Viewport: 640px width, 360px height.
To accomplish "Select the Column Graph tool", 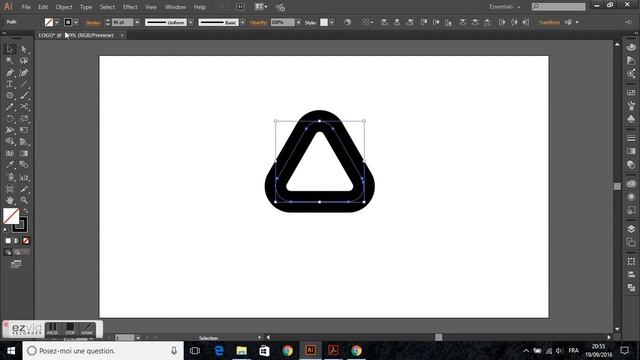I will [24, 177].
